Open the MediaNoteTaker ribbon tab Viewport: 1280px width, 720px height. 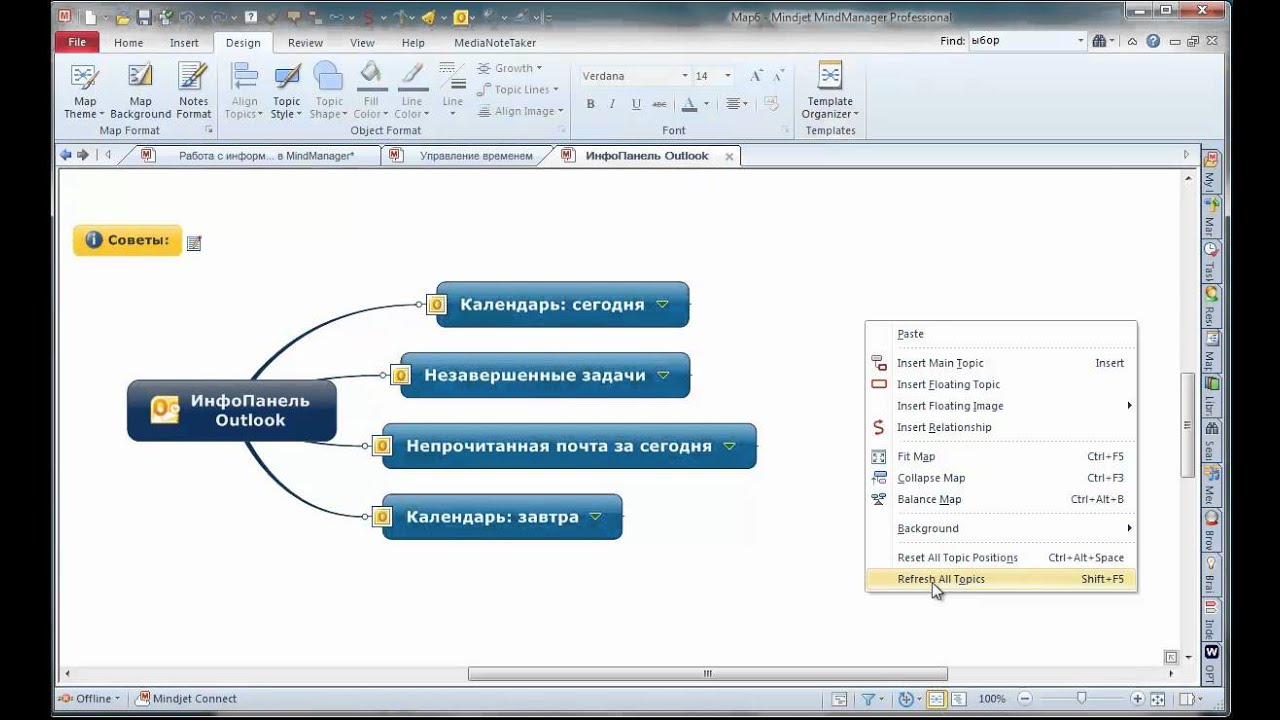click(495, 43)
